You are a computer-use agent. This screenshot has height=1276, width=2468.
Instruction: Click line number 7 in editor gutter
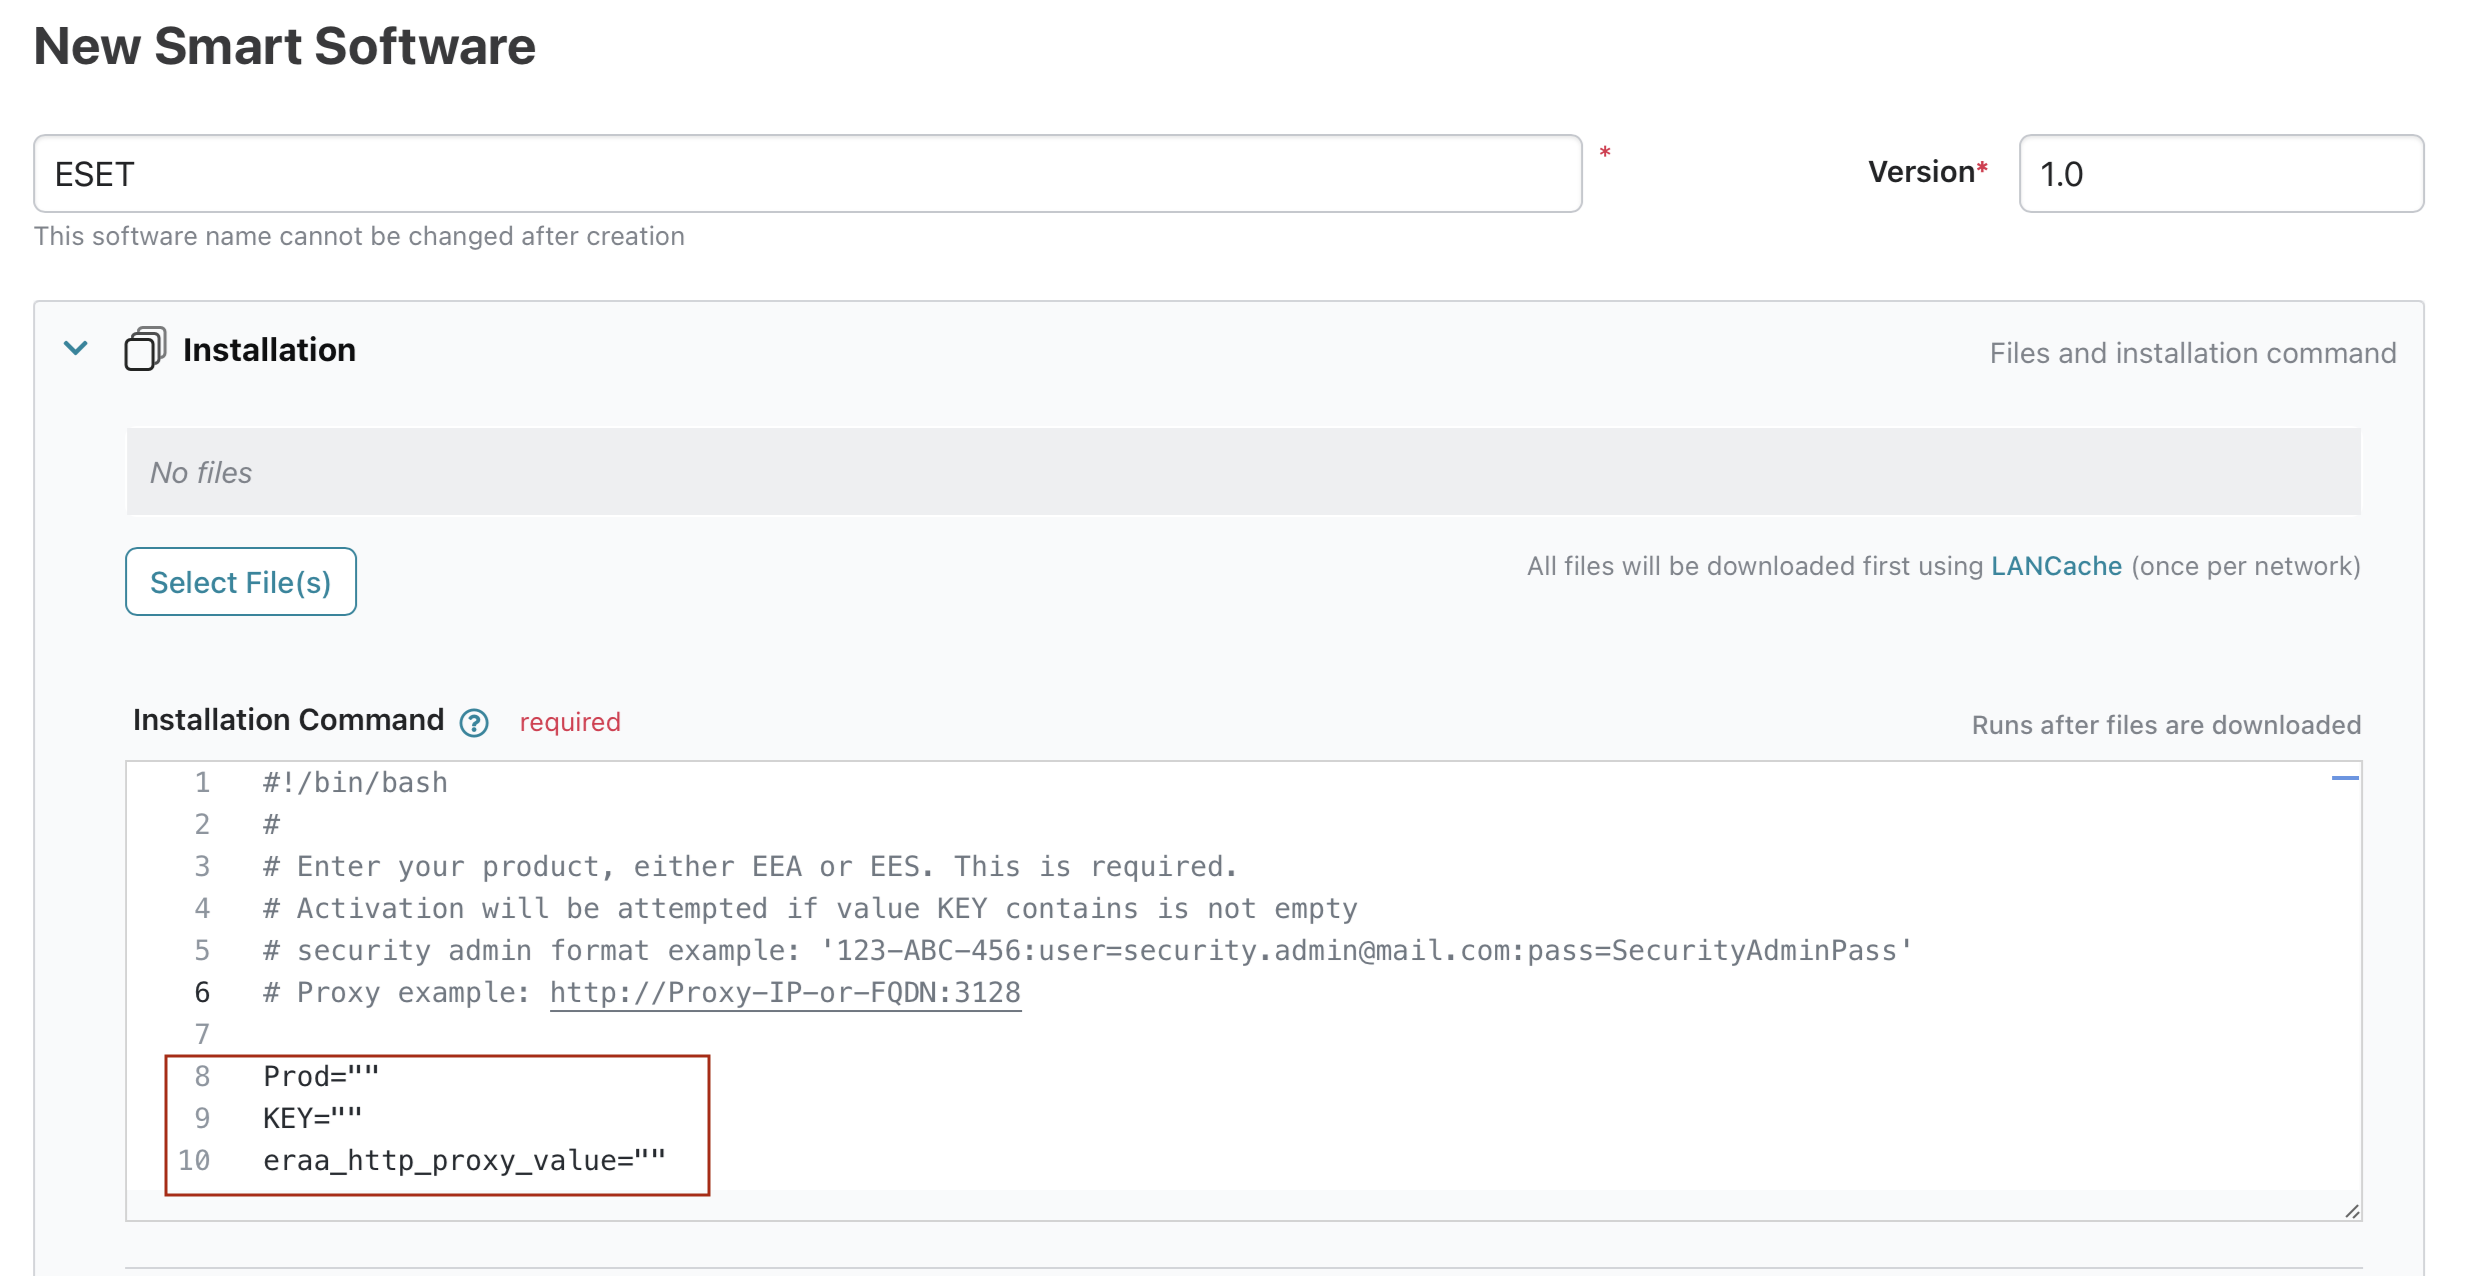(x=202, y=1034)
